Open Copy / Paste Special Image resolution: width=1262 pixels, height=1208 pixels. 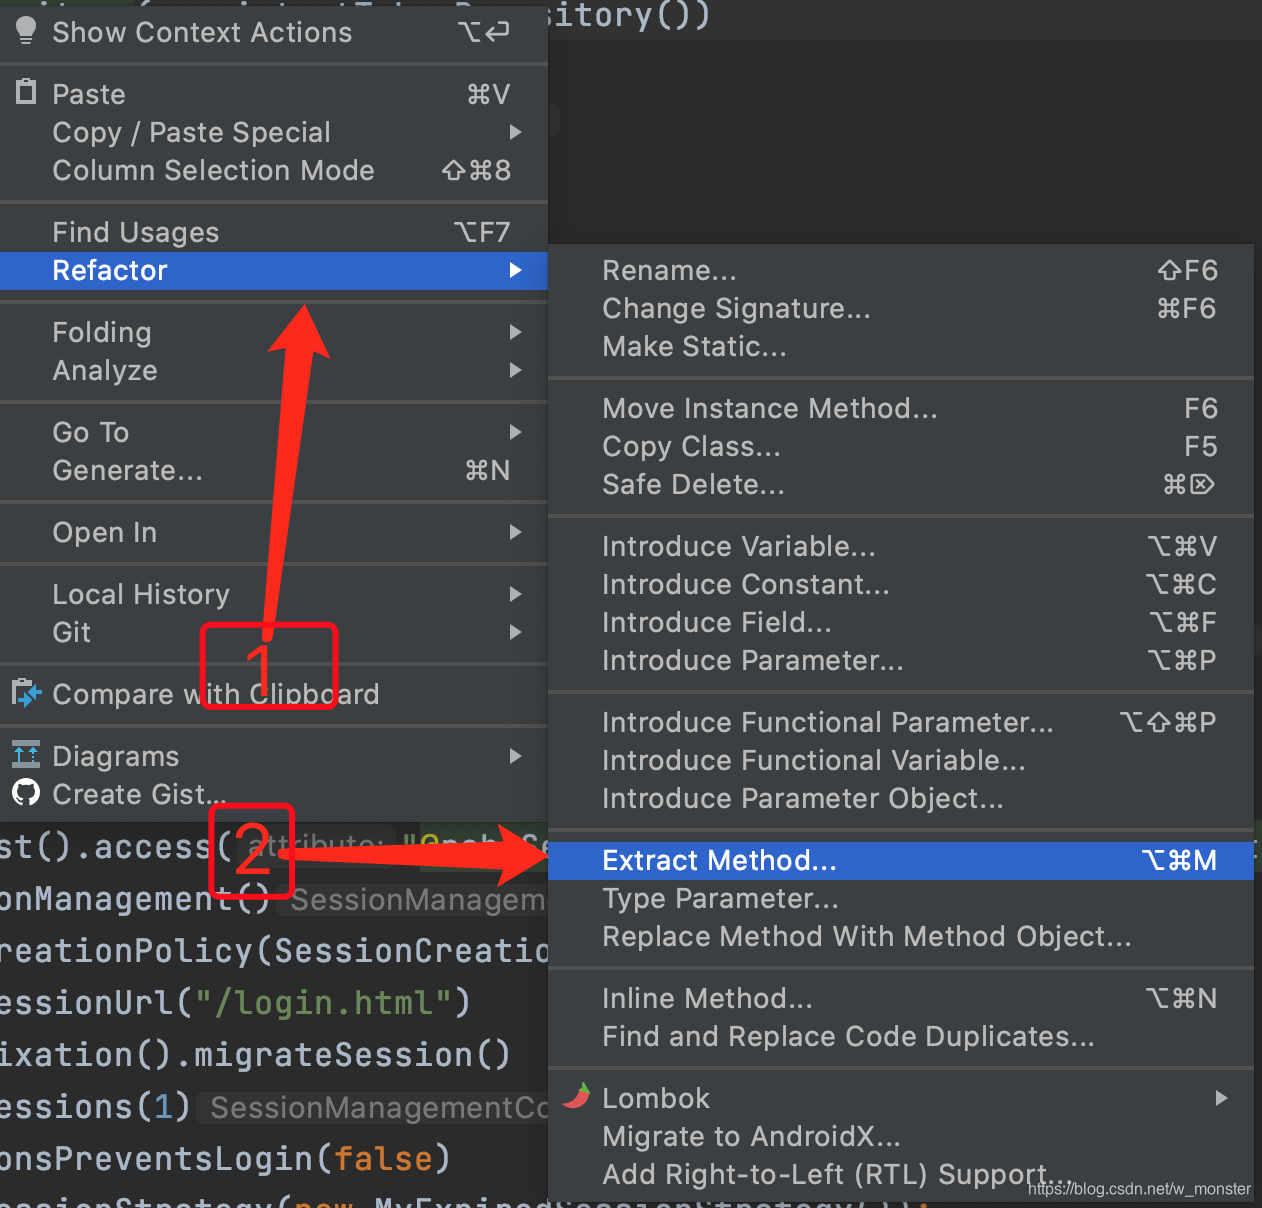(274, 132)
